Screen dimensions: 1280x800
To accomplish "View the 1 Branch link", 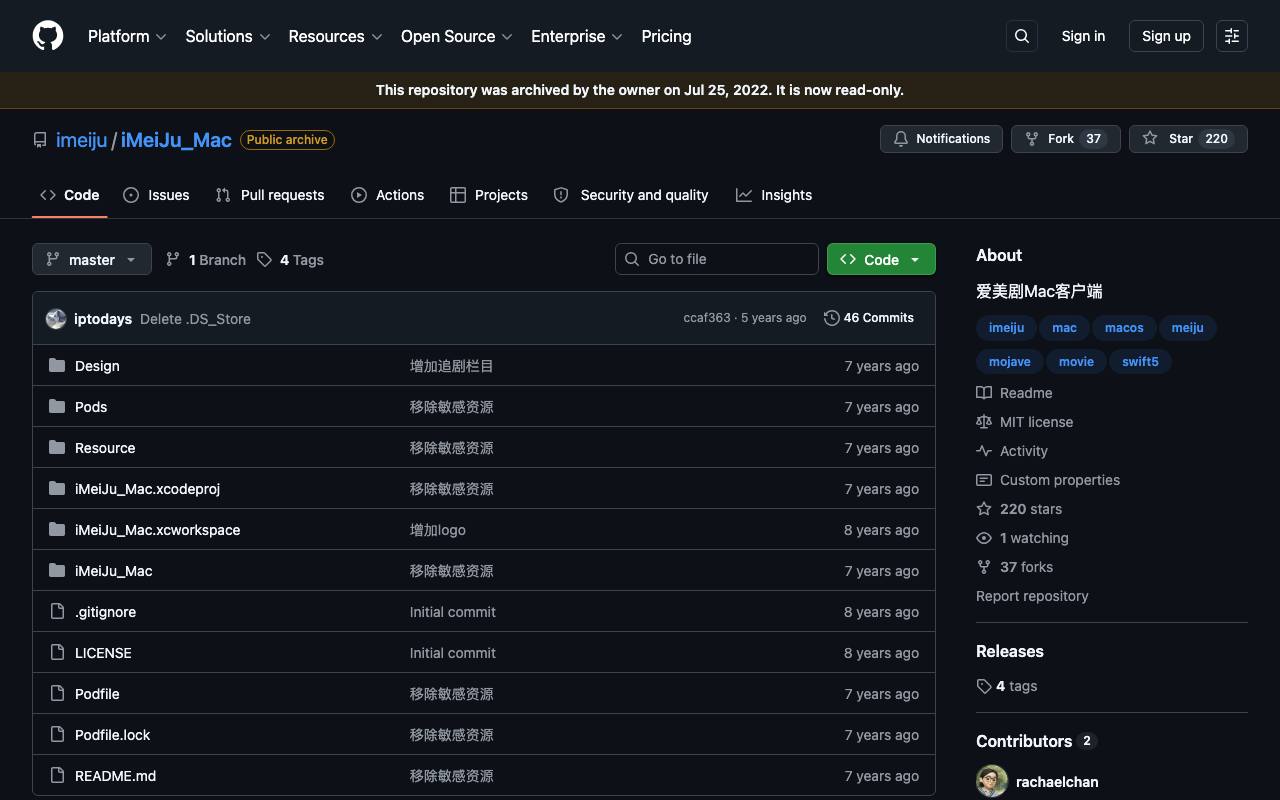I will [206, 260].
